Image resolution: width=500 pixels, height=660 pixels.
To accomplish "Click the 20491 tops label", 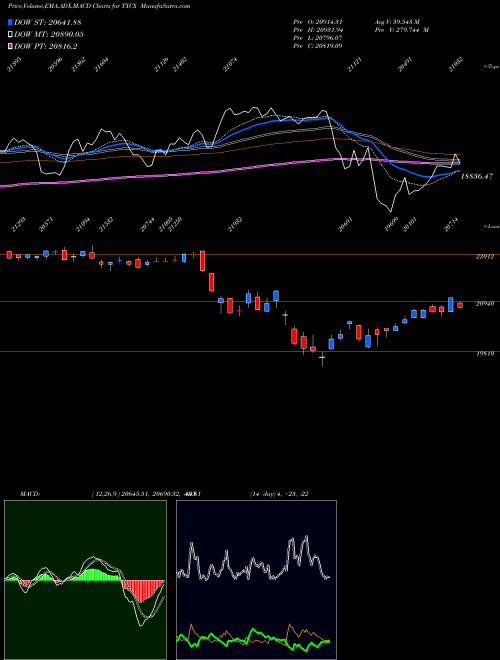I will [405, 64].
